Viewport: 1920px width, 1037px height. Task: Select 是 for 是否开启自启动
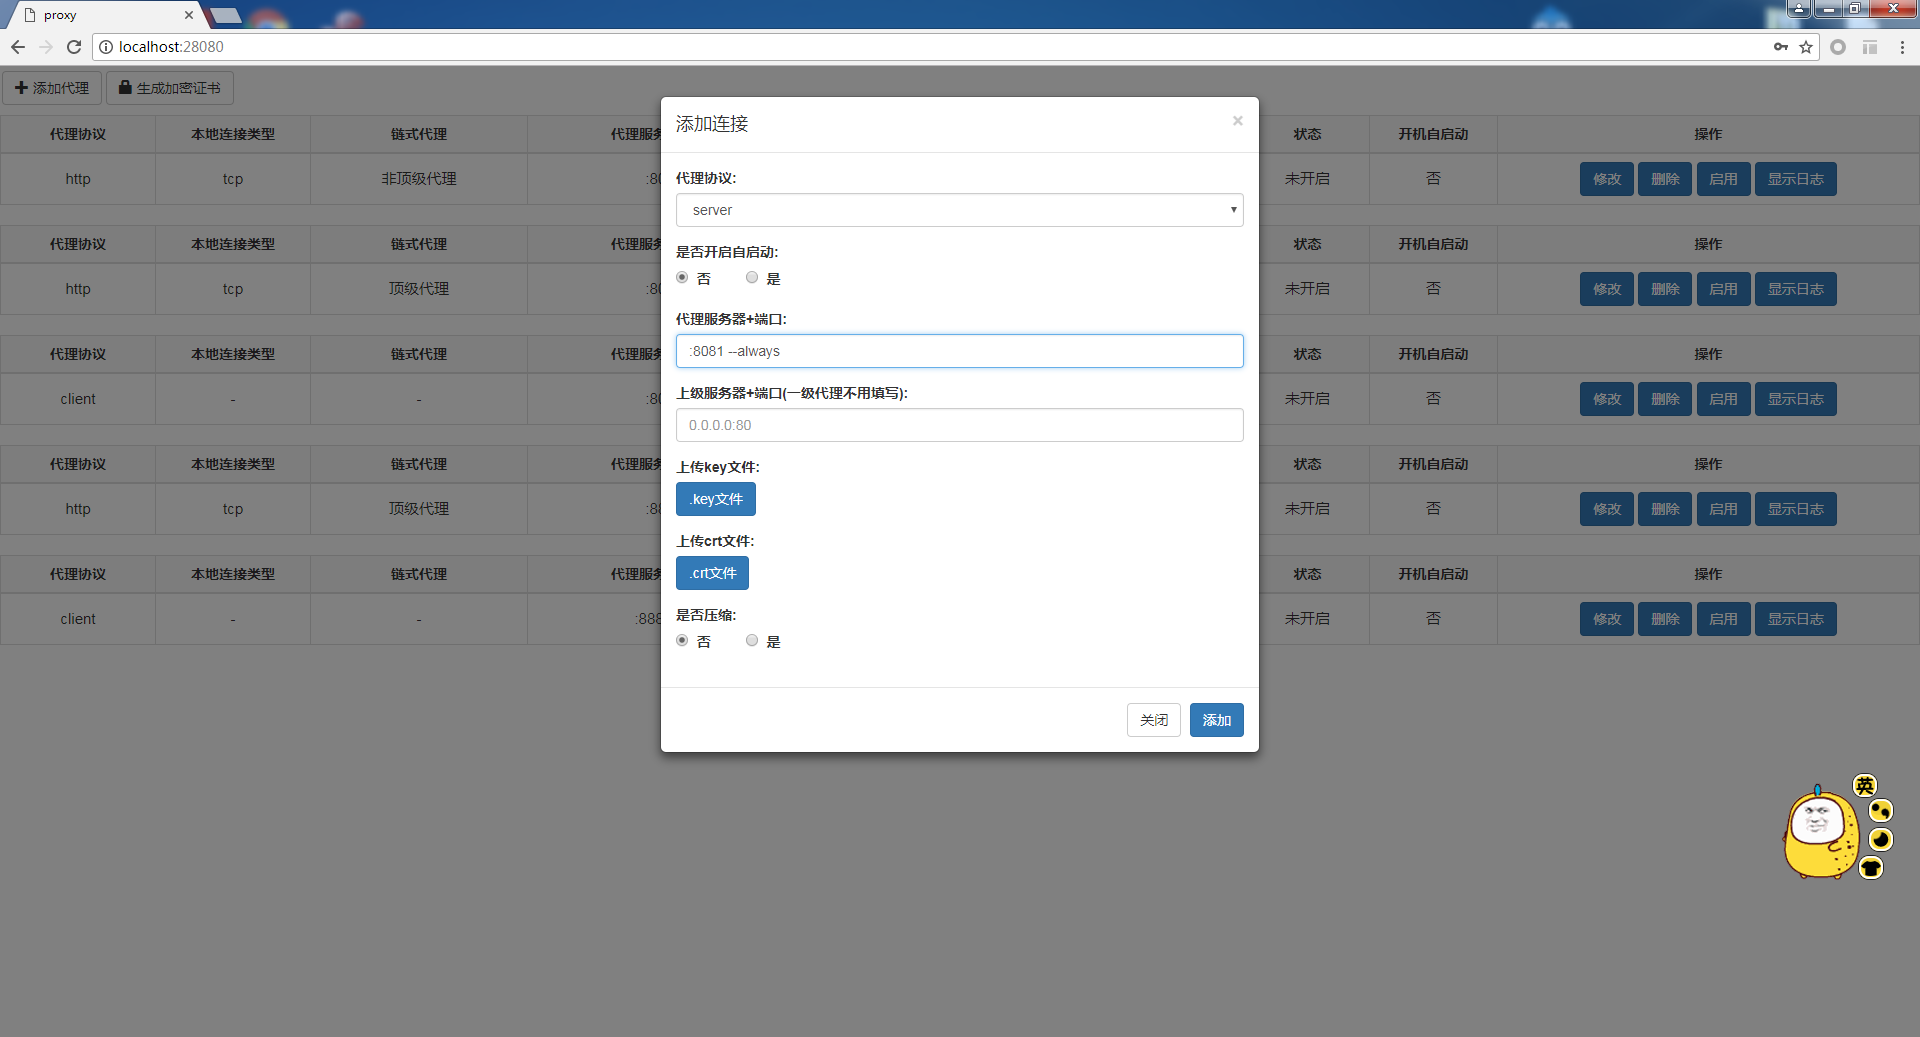(752, 278)
